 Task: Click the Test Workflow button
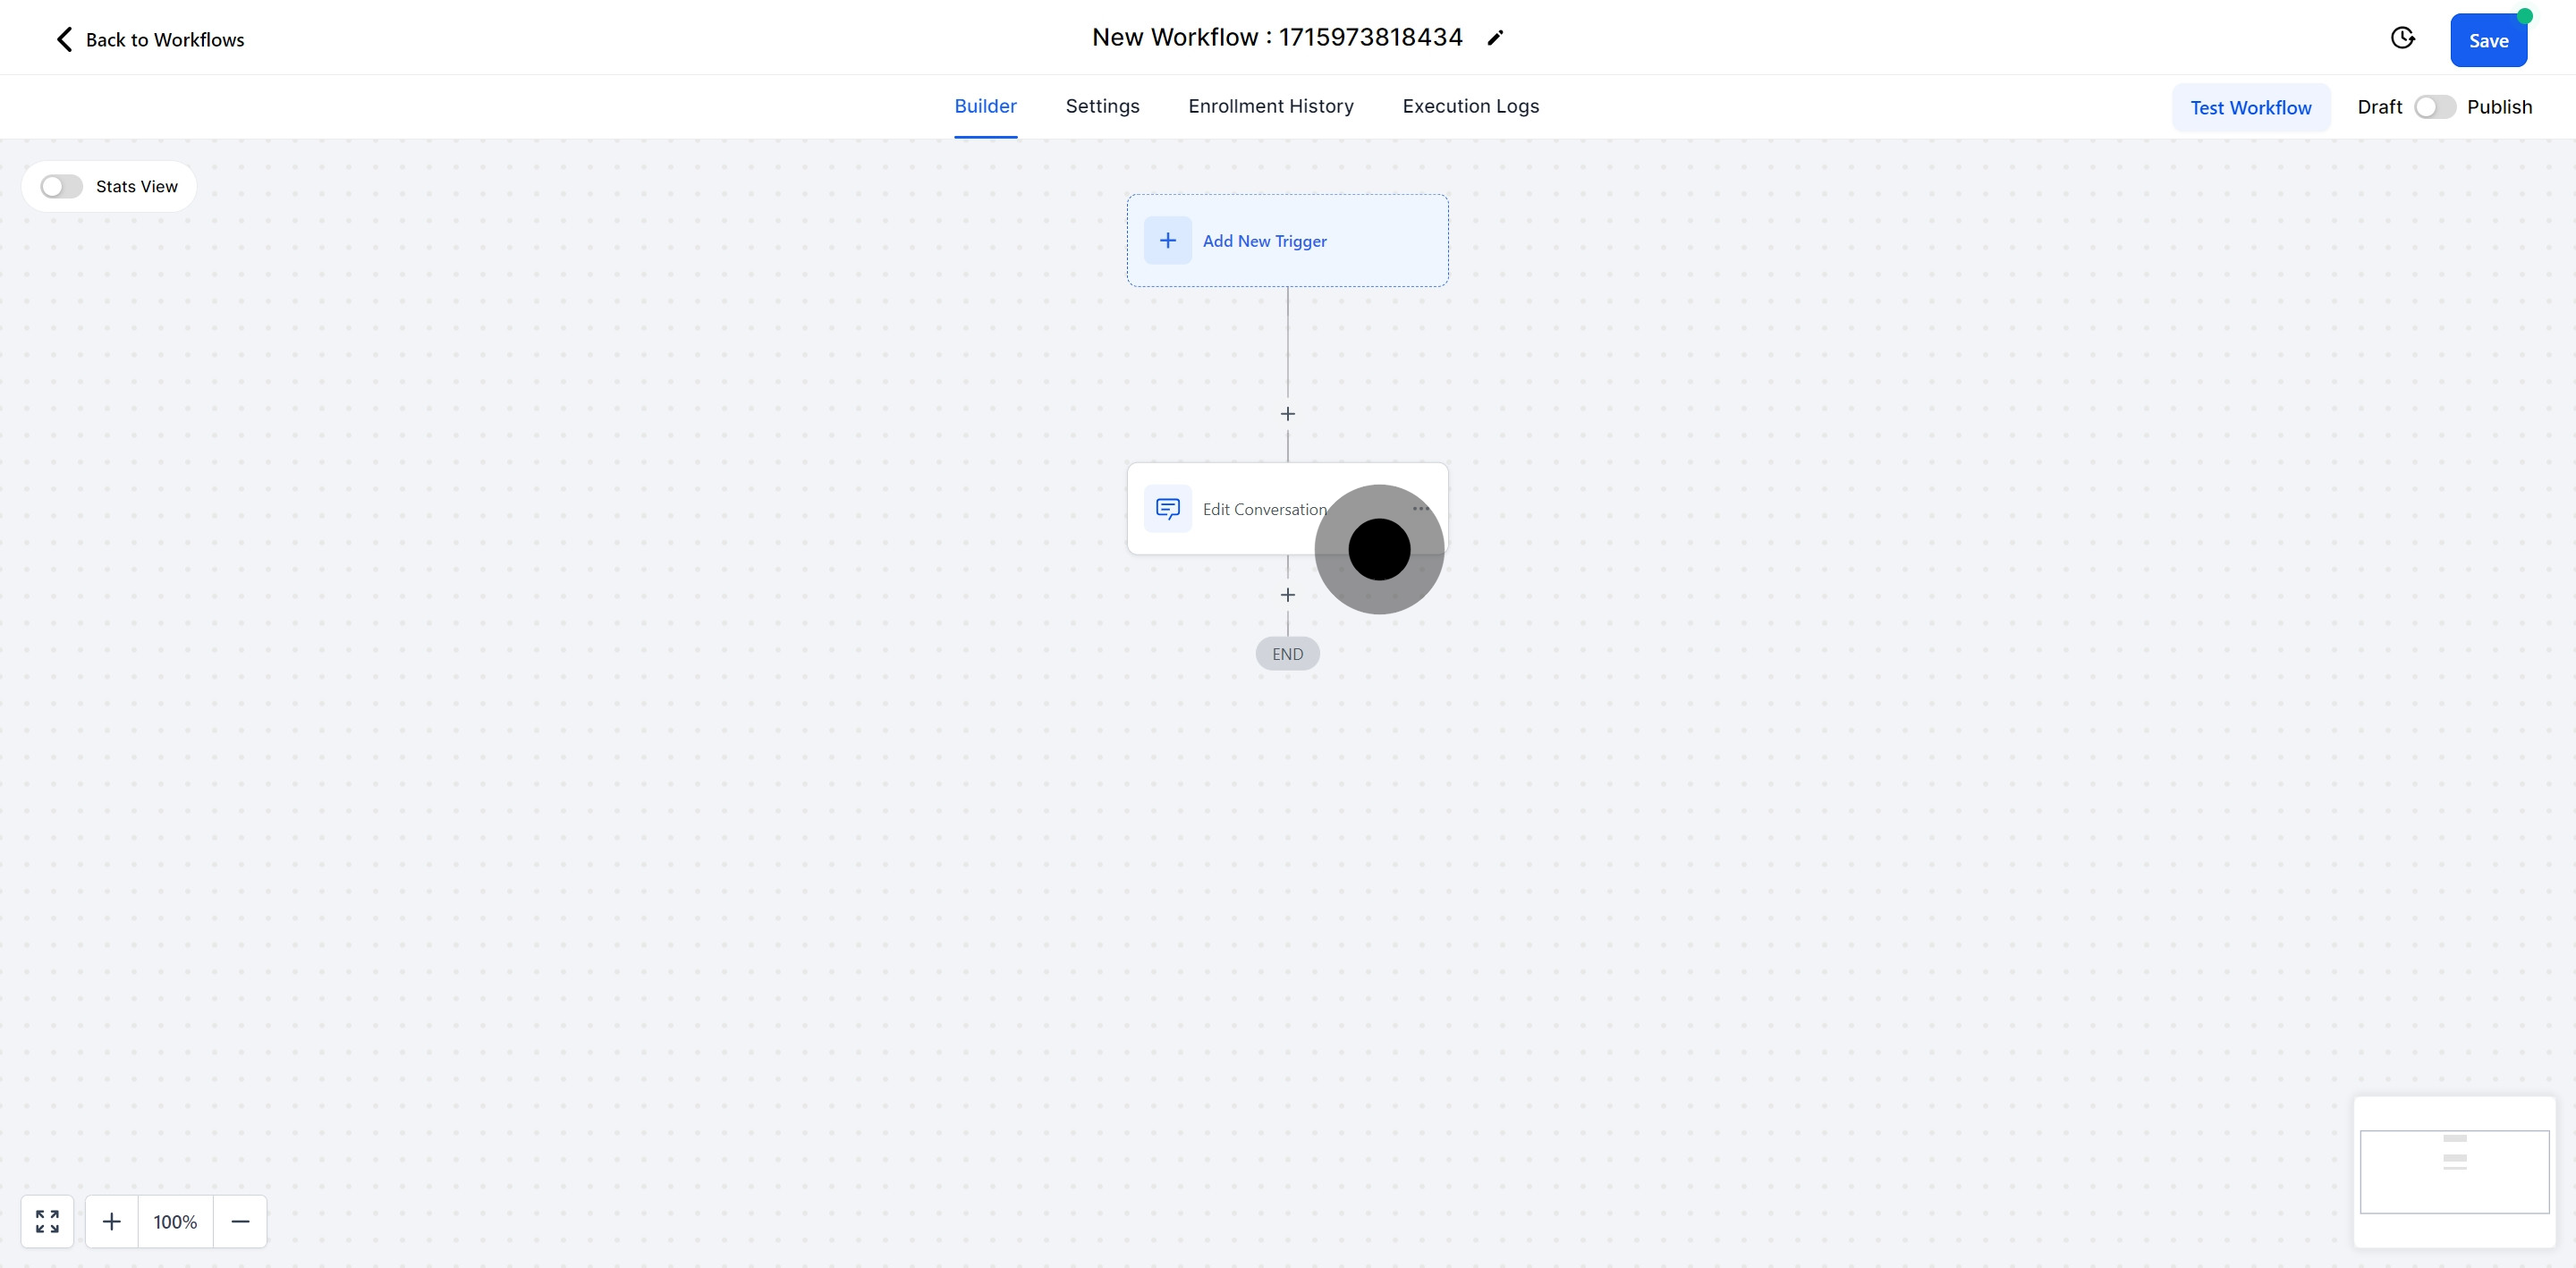coord(2250,108)
